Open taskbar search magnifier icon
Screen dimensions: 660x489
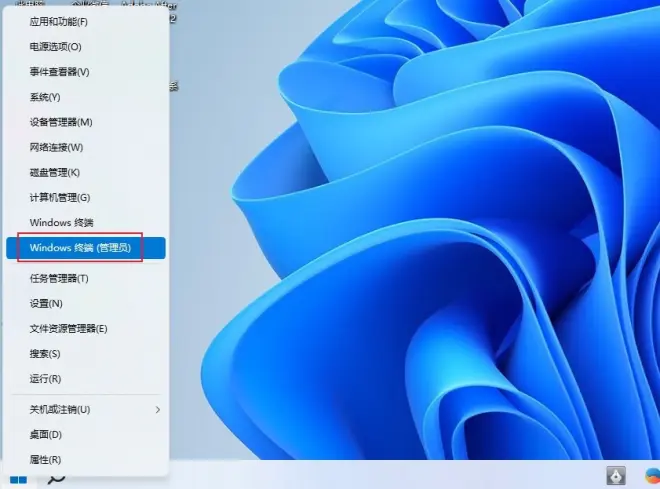(56, 479)
